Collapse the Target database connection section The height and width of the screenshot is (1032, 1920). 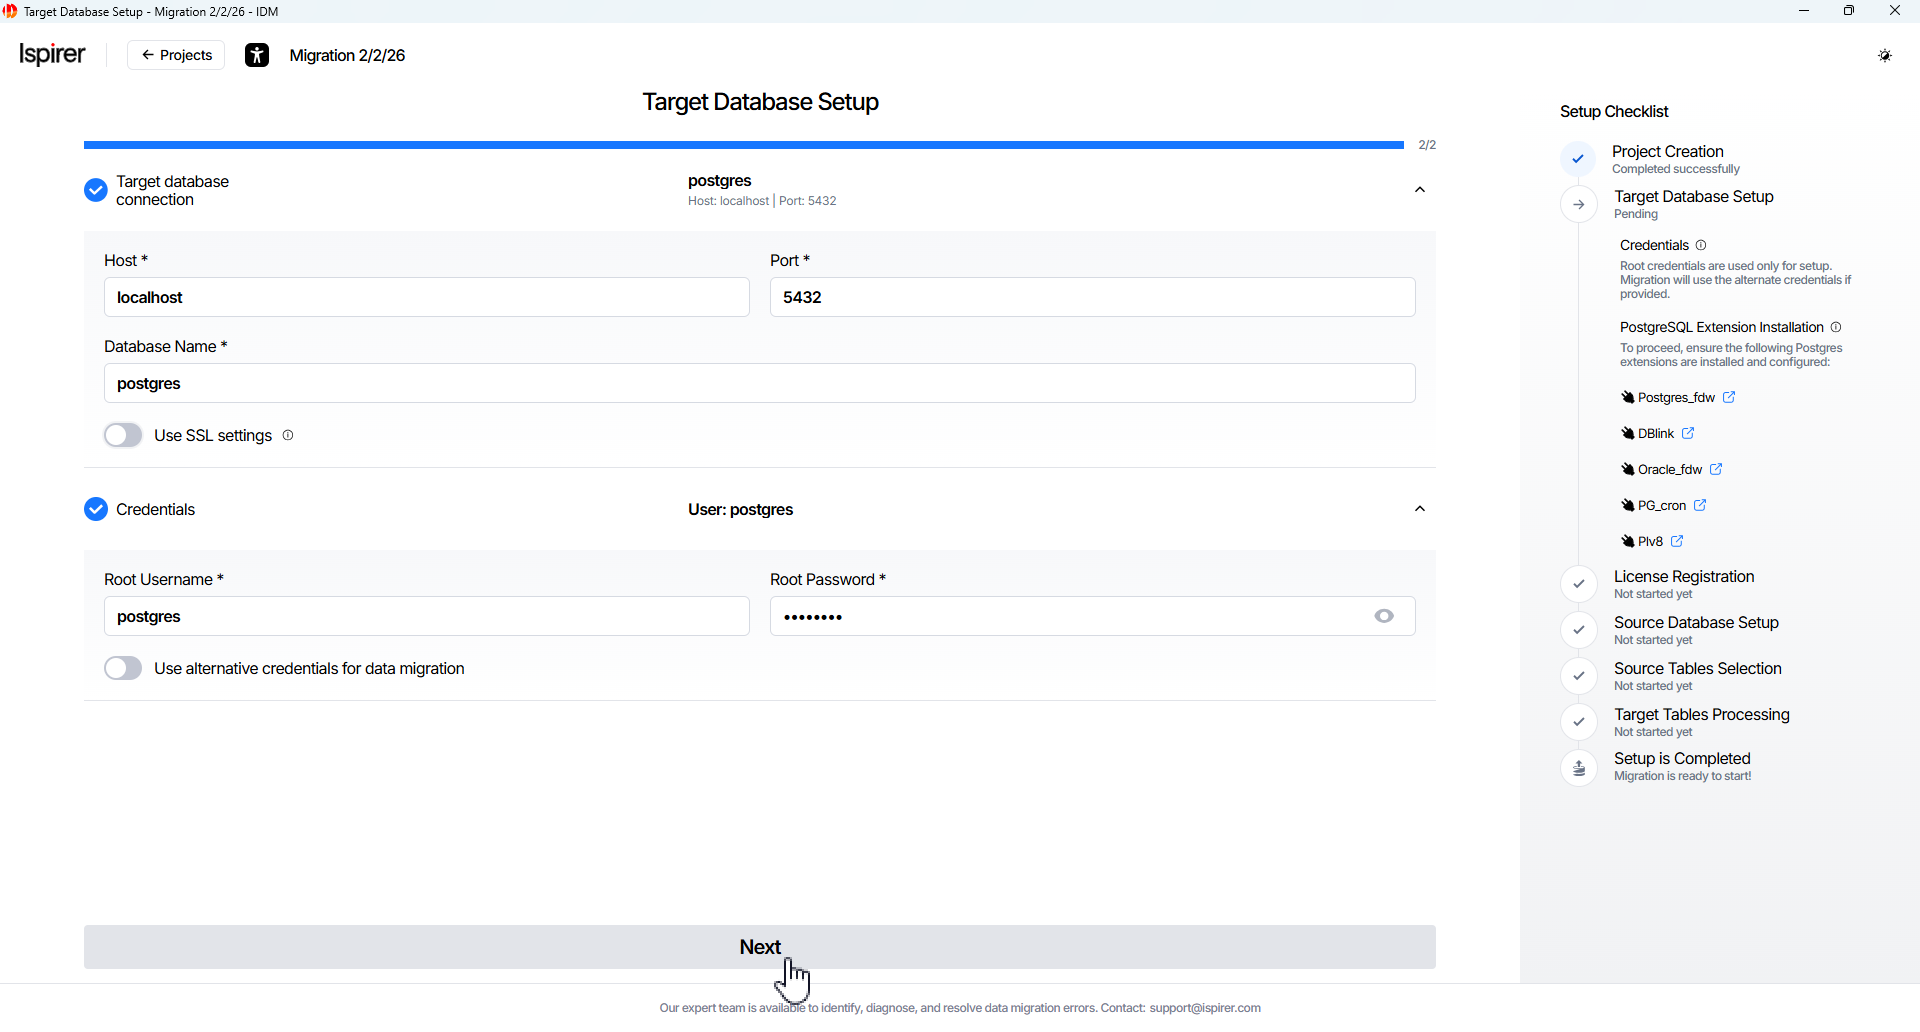click(x=1419, y=190)
